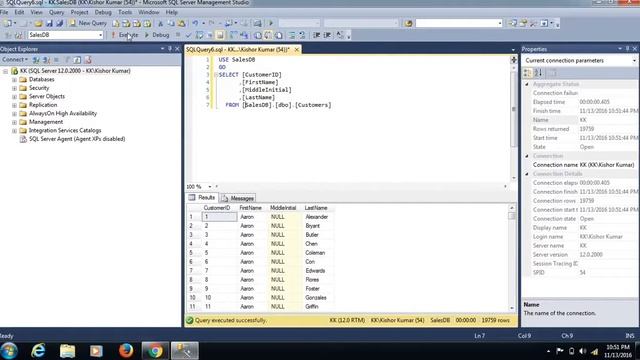Open the Project menu
The width and height of the screenshot is (640, 360).
click(x=79, y=12)
